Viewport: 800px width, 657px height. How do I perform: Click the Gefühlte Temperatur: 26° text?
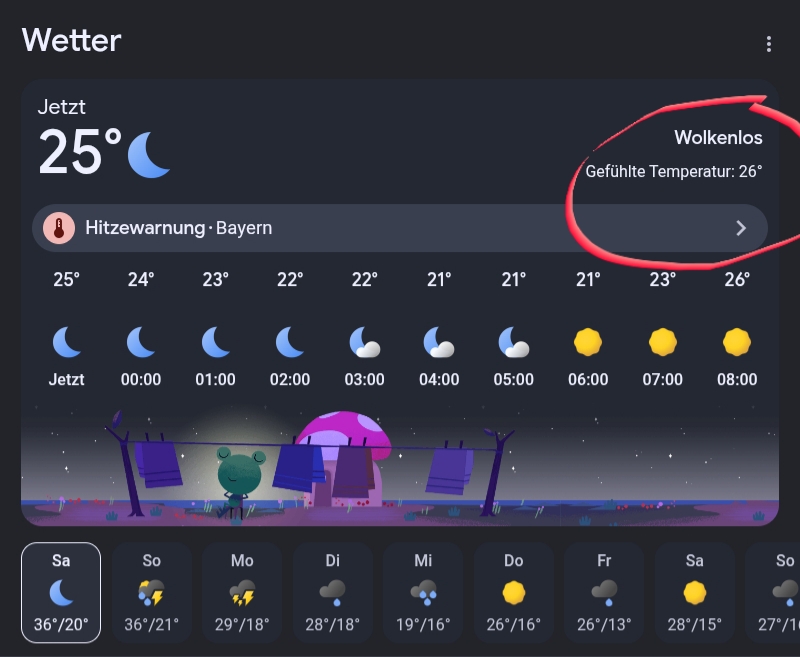pos(673,171)
